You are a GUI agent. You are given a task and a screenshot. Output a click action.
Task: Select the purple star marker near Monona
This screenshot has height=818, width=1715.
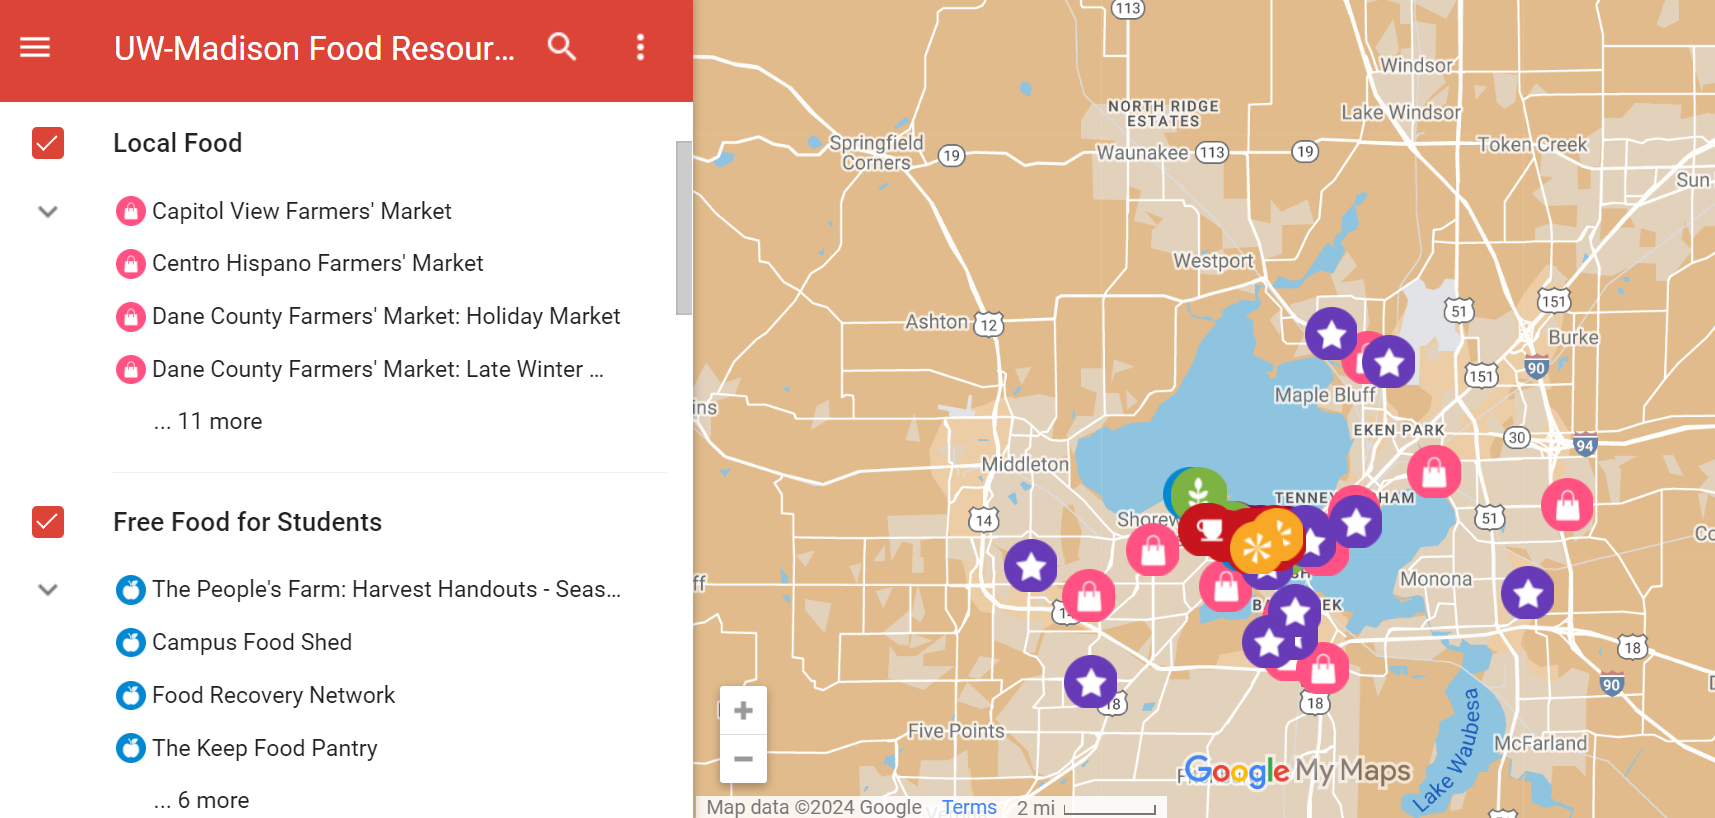[x=1528, y=592]
